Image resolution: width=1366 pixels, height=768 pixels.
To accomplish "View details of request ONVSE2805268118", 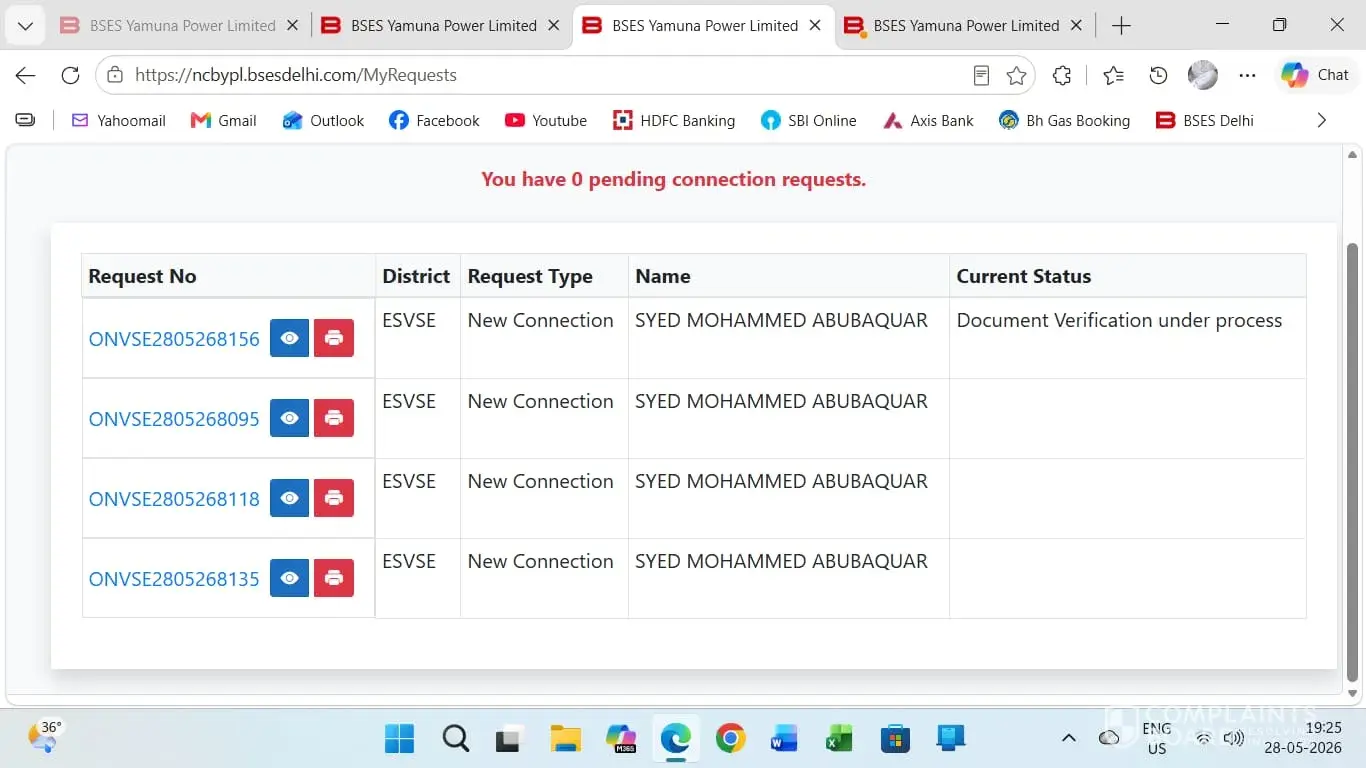I will 289,498.
